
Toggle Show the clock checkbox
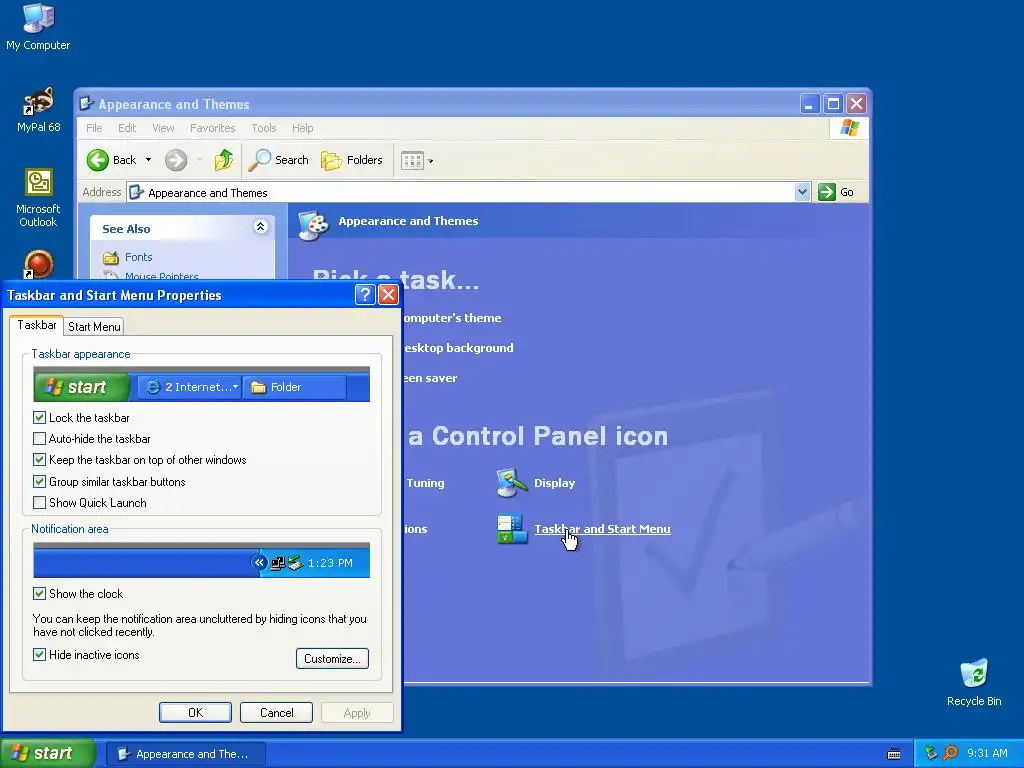click(x=39, y=594)
